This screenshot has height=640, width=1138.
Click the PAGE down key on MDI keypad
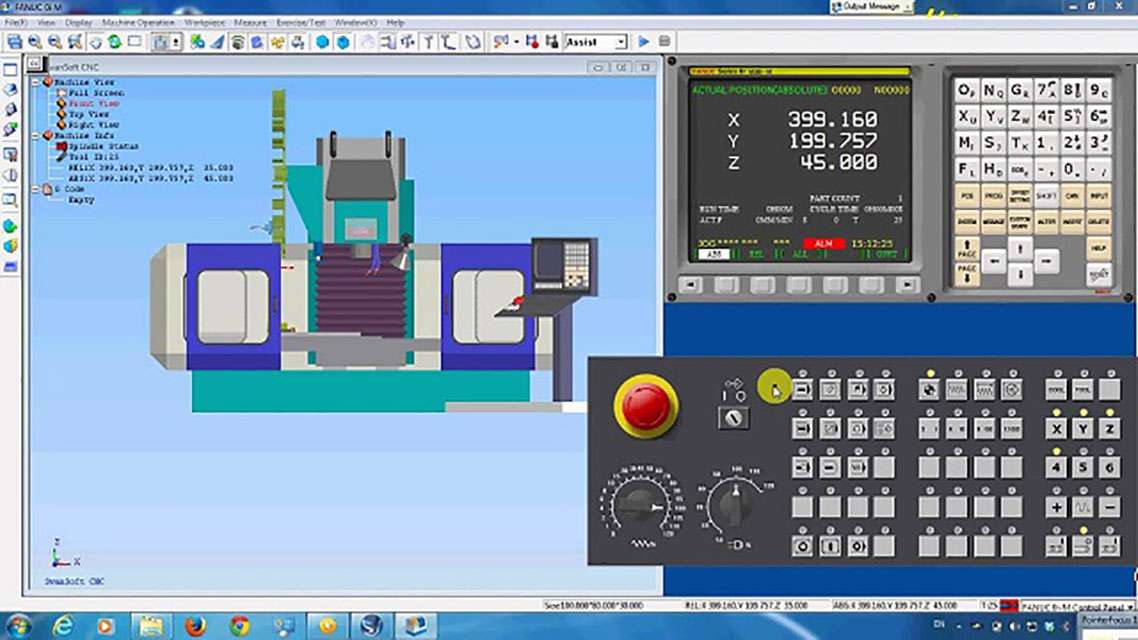coord(967,274)
